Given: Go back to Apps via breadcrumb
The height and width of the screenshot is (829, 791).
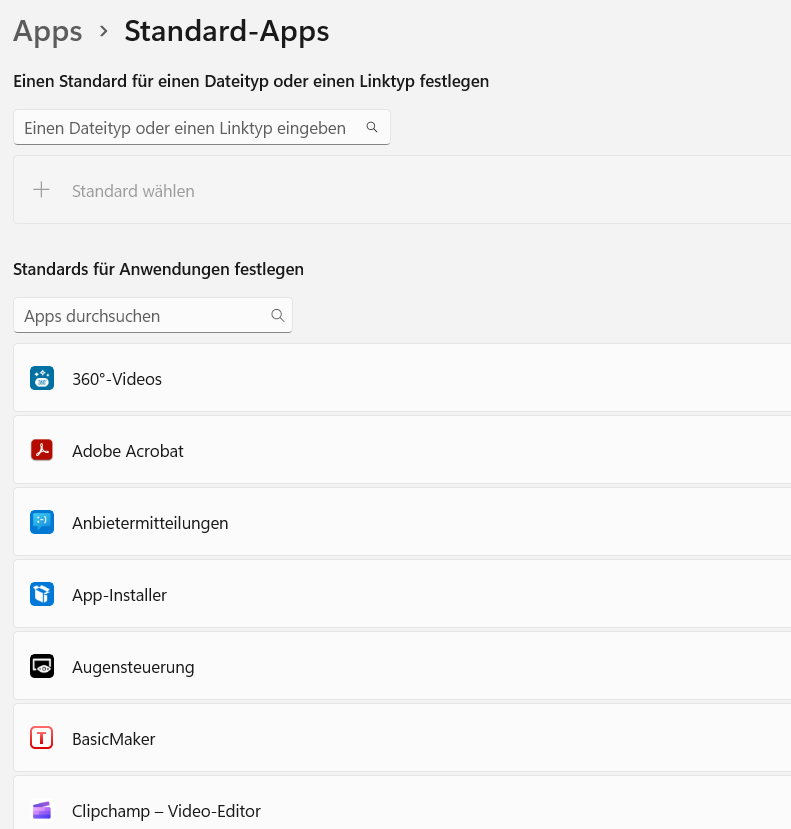Looking at the screenshot, I should [x=47, y=32].
